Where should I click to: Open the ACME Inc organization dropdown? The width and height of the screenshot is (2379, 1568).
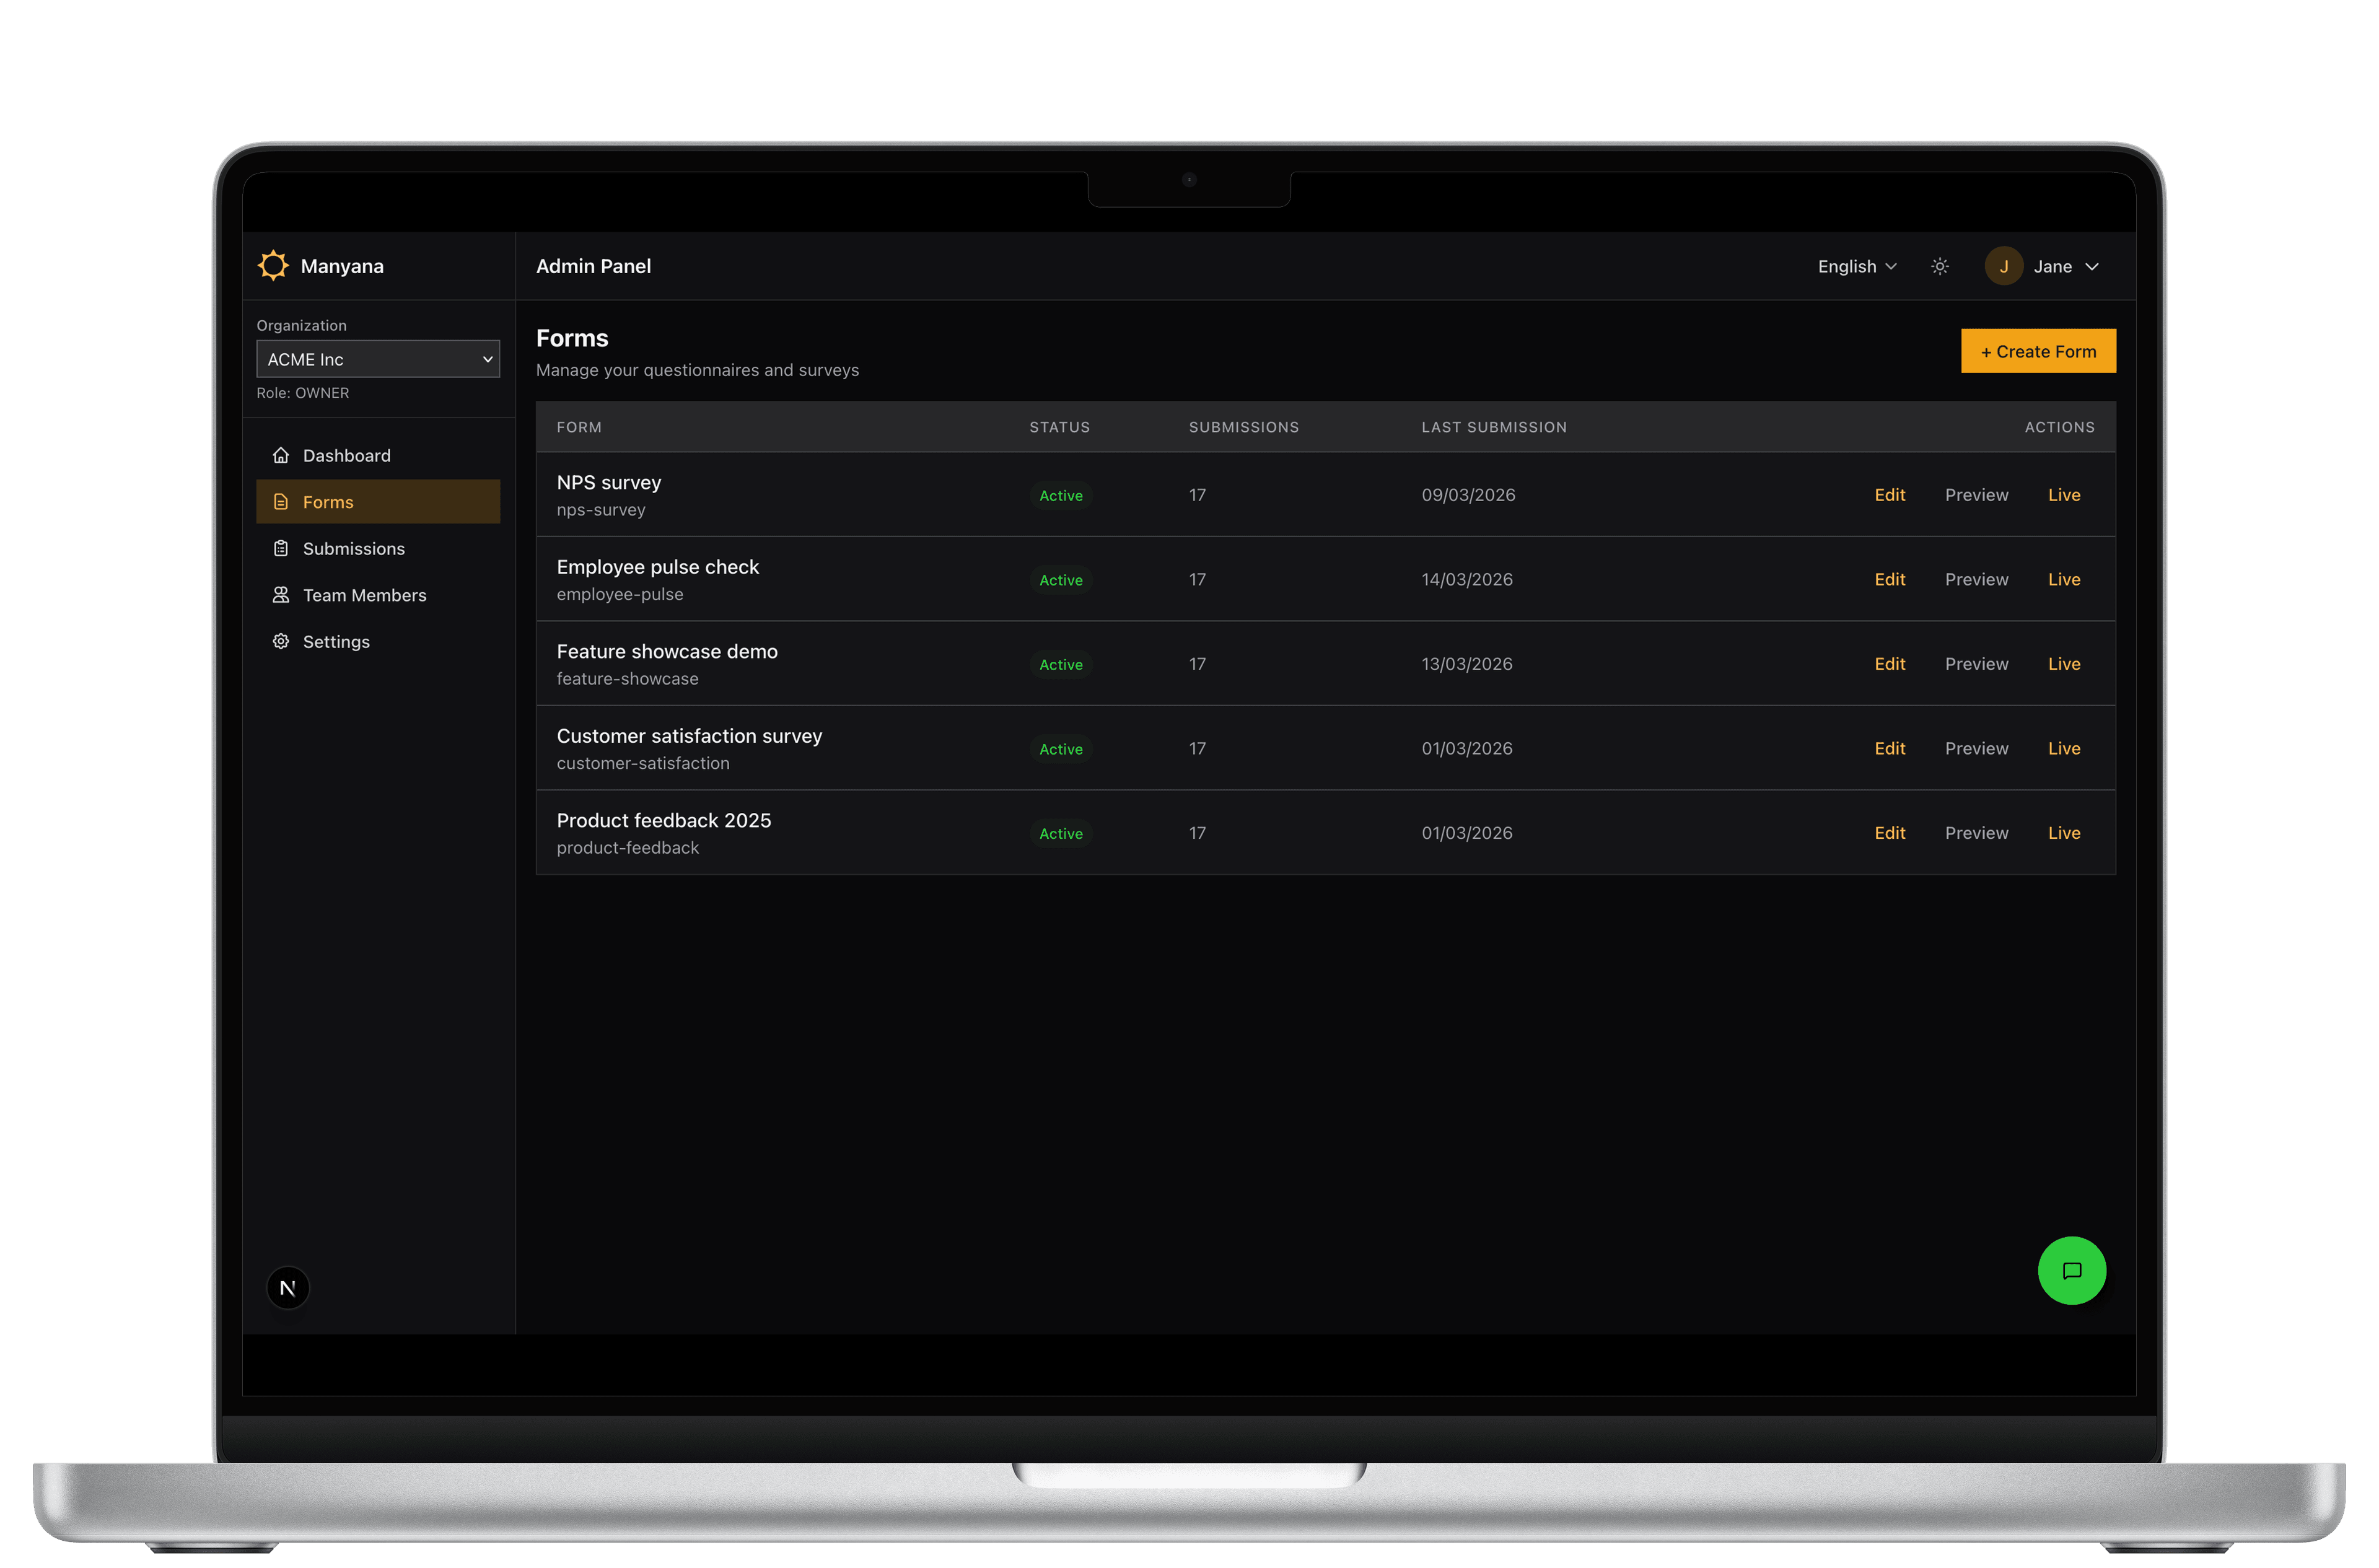pyautogui.click(x=378, y=358)
